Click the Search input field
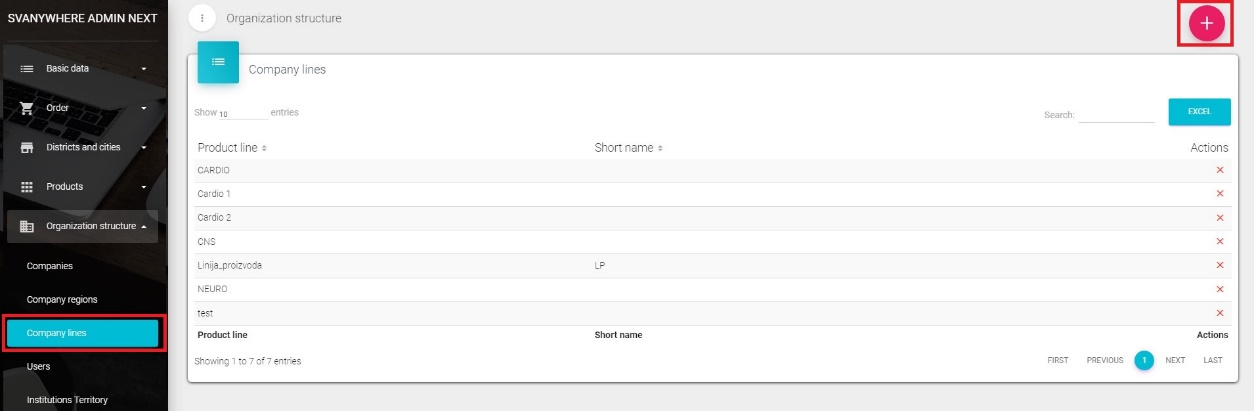 [1116, 114]
